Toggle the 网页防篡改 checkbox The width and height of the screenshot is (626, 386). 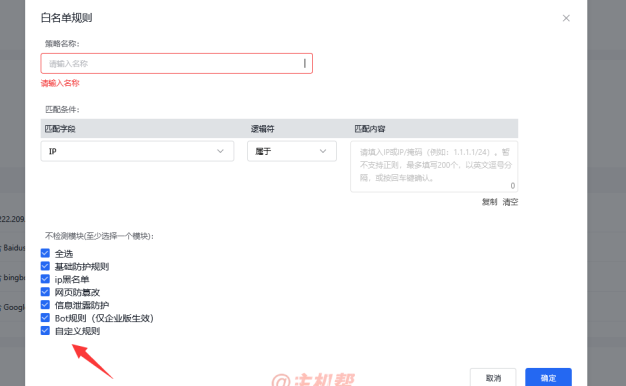pos(45,292)
